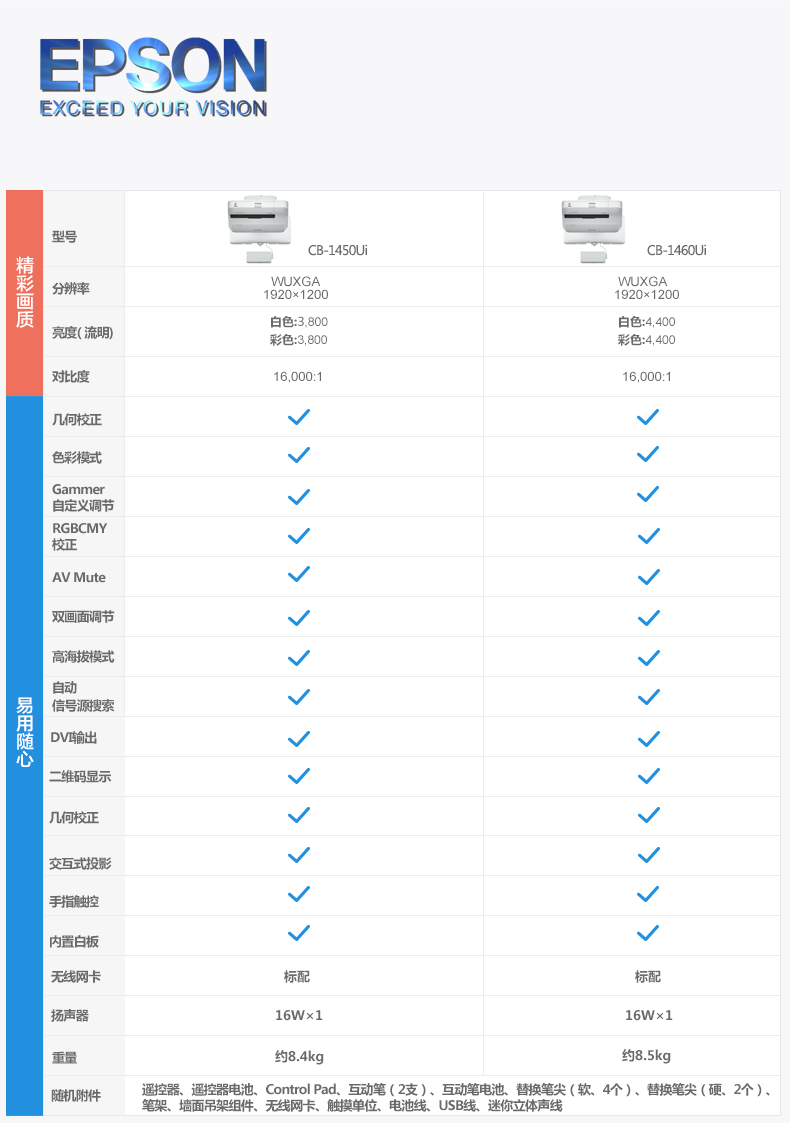The width and height of the screenshot is (790, 1123).
Task: Click CB-1460Ui checkmark for 高海拔模式
Action: (647, 657)
